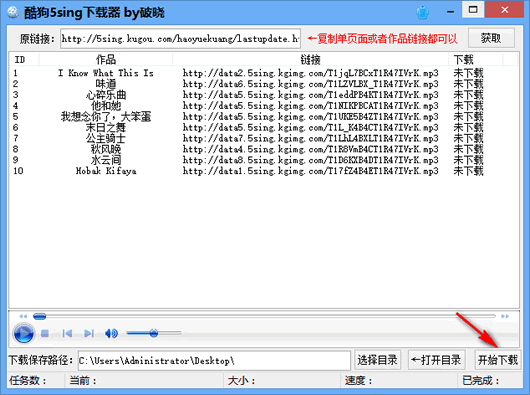This screenshot has width=530, height=395.
Task: Click the 选择目录 button
Action: [377, 360]
